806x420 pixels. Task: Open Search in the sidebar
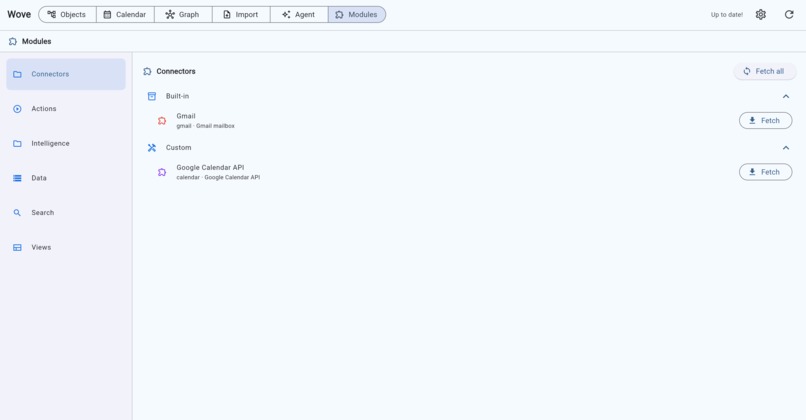pyautogui.click(x=66, y=212)
